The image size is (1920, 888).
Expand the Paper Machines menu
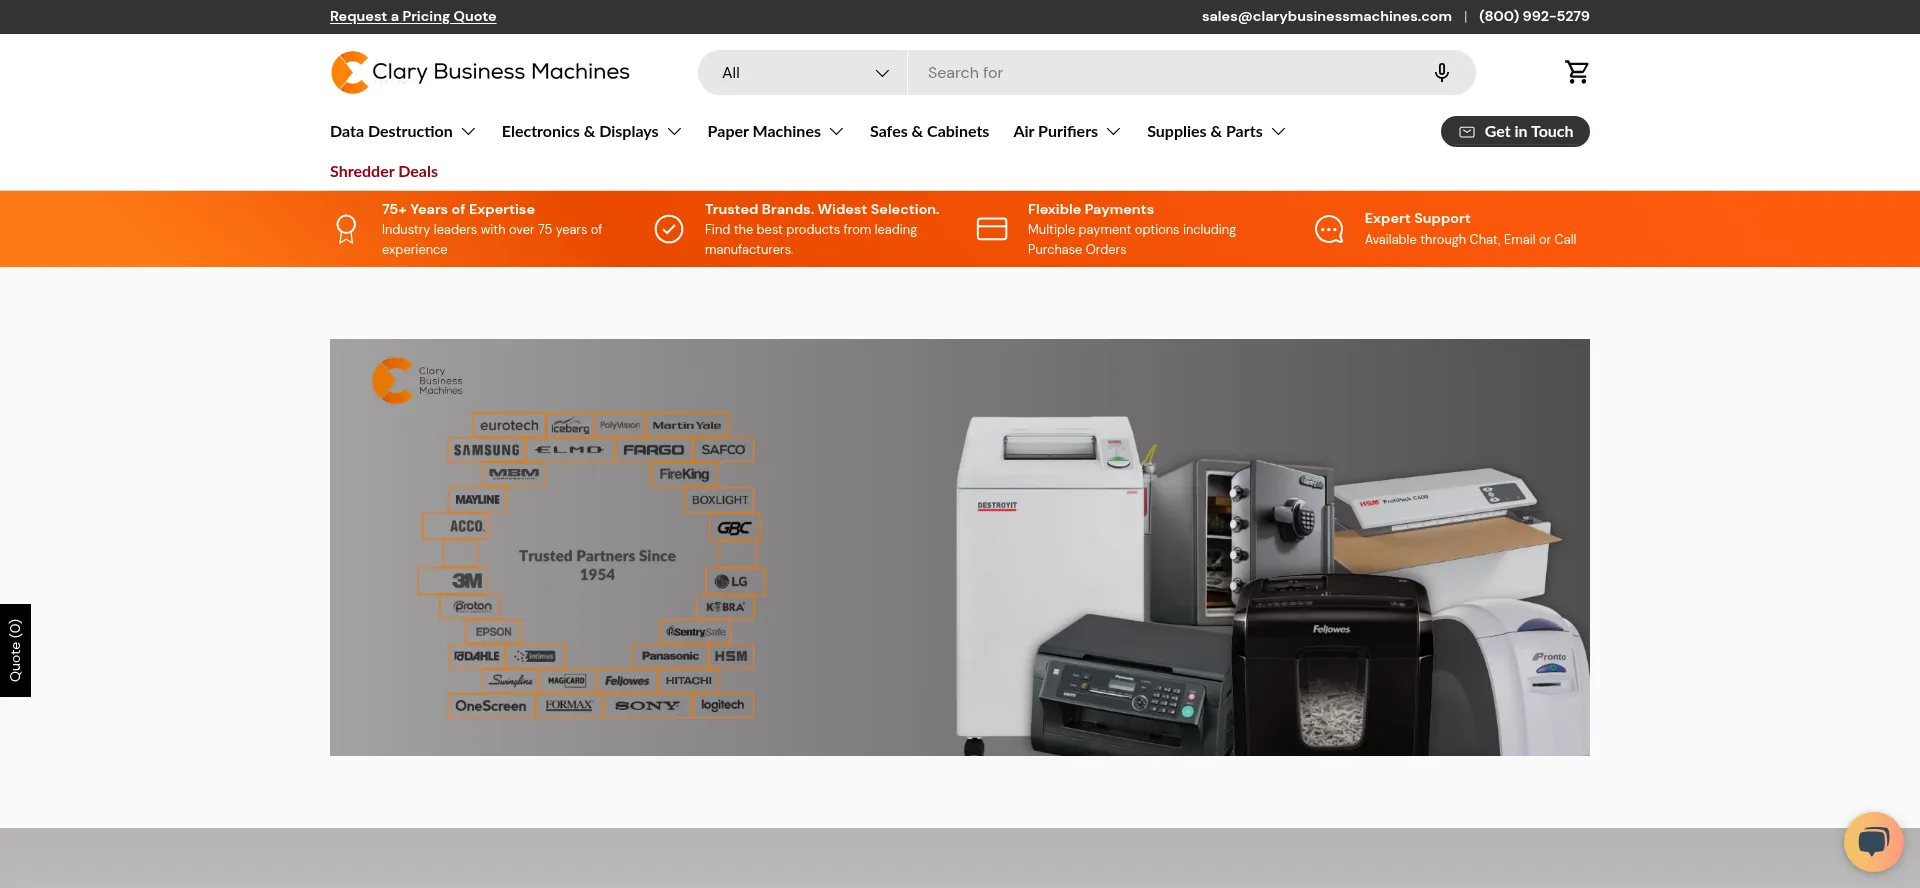pyautogui.click(x=776, y=132)
